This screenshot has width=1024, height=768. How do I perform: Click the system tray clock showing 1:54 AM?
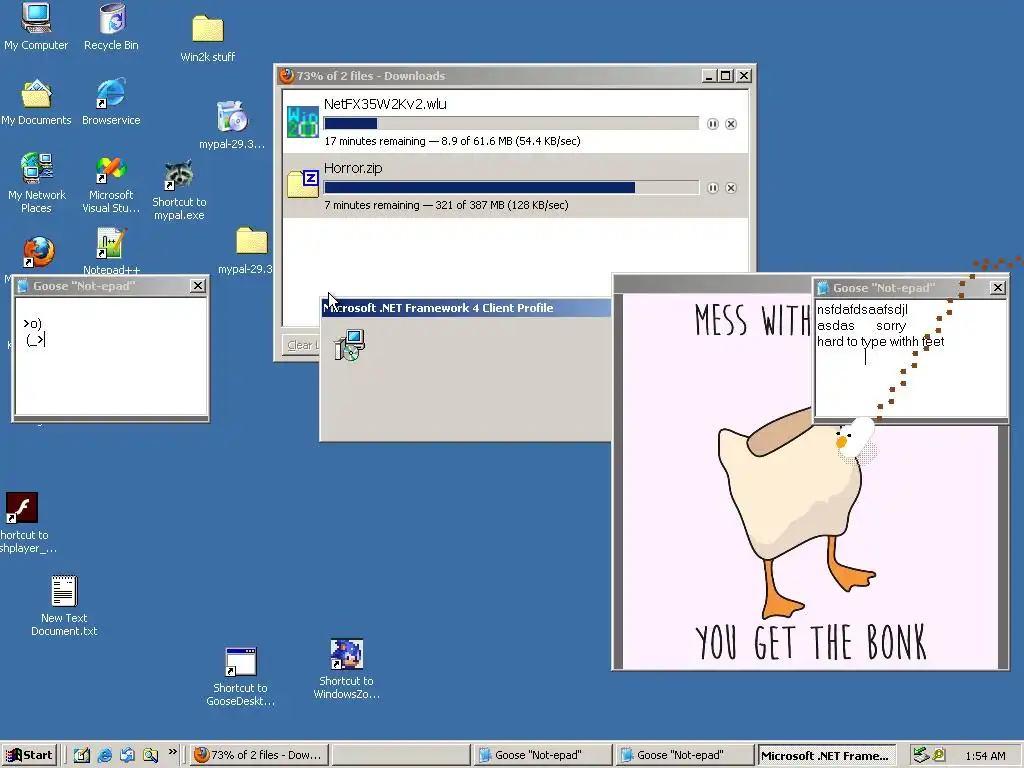985,756
